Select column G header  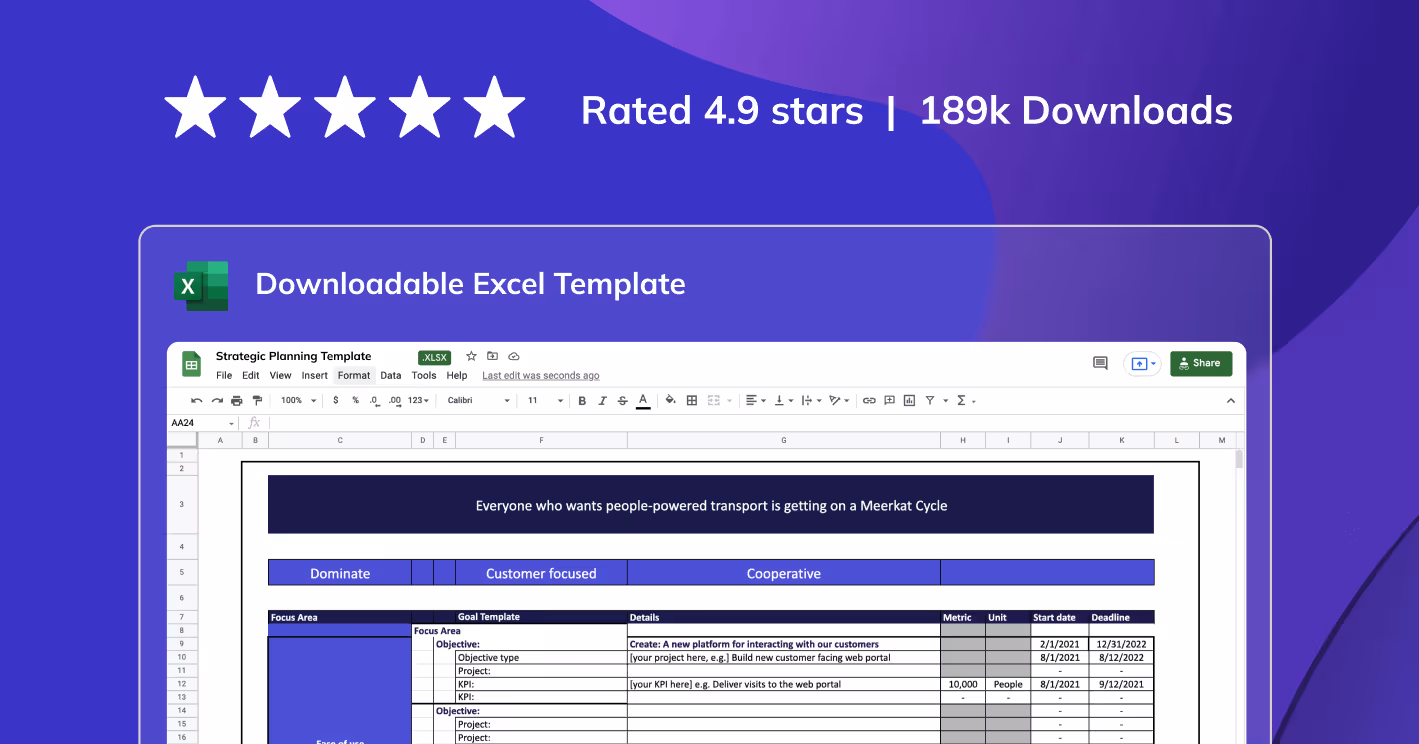pyautogui.click(x=783, y=440)
